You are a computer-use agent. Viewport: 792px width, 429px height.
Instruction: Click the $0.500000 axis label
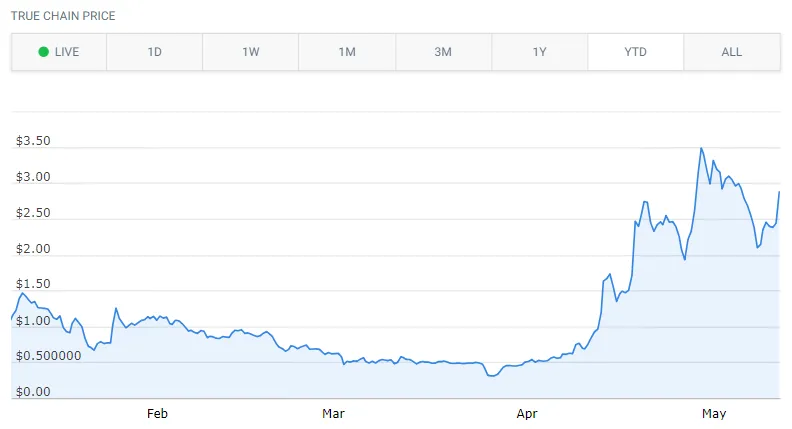(48, 356)
